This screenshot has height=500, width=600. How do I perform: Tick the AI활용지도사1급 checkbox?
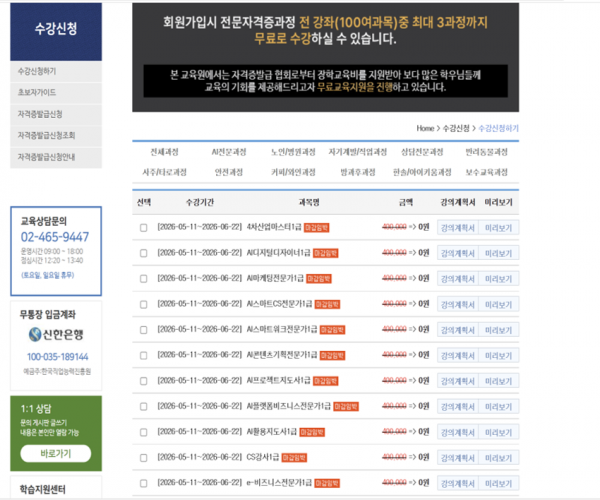coord(143,432)
